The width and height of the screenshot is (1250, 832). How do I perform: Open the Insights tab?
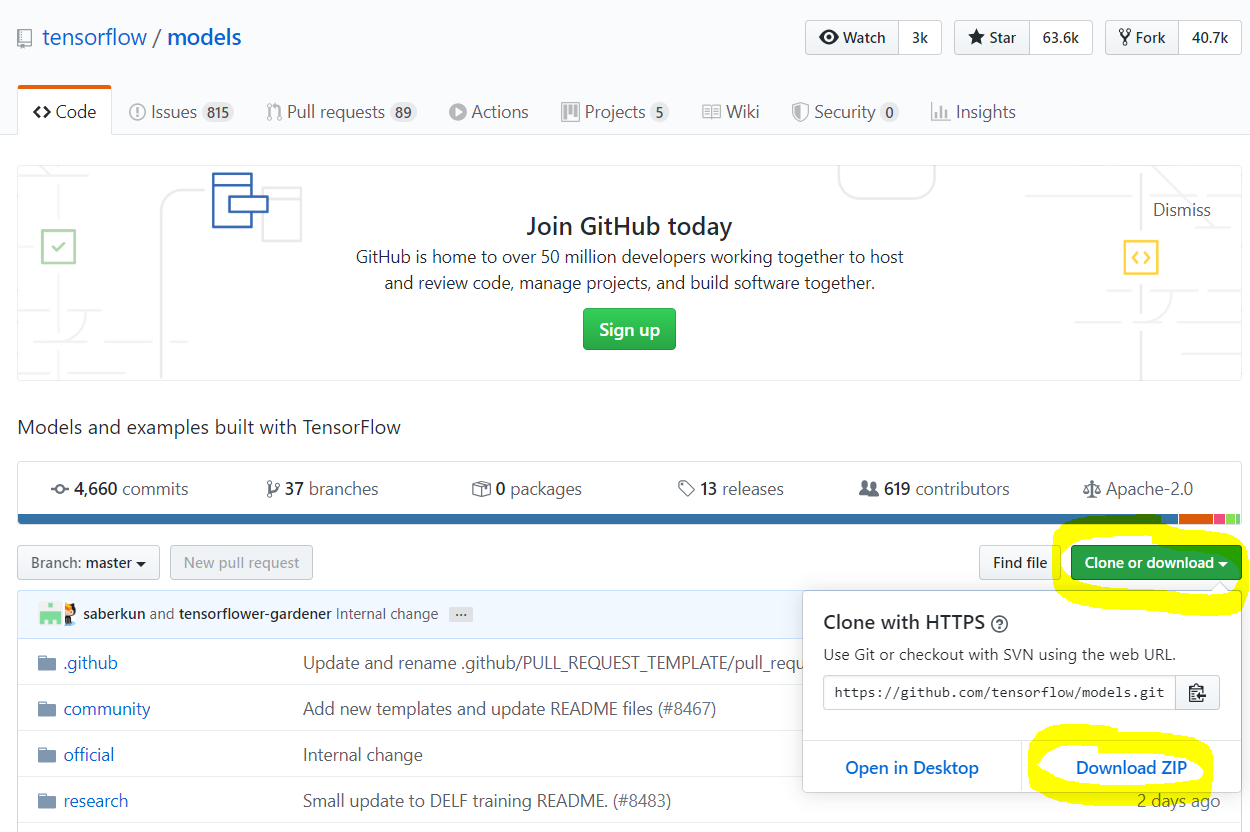pyautogui.click(x=973, y=112)
